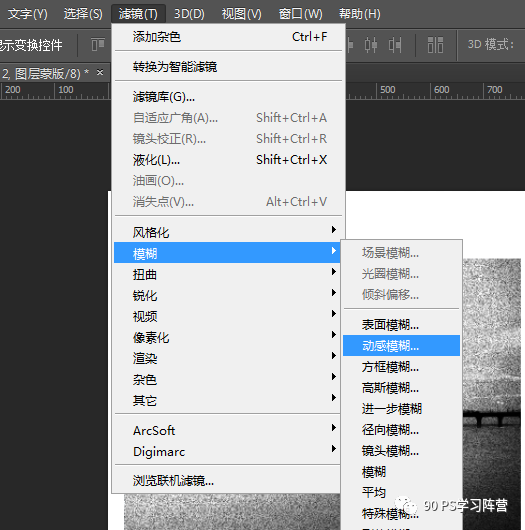Expand the 模糊 submenu
This screenshot has width=525, height=530.
[x=227, y=252]
